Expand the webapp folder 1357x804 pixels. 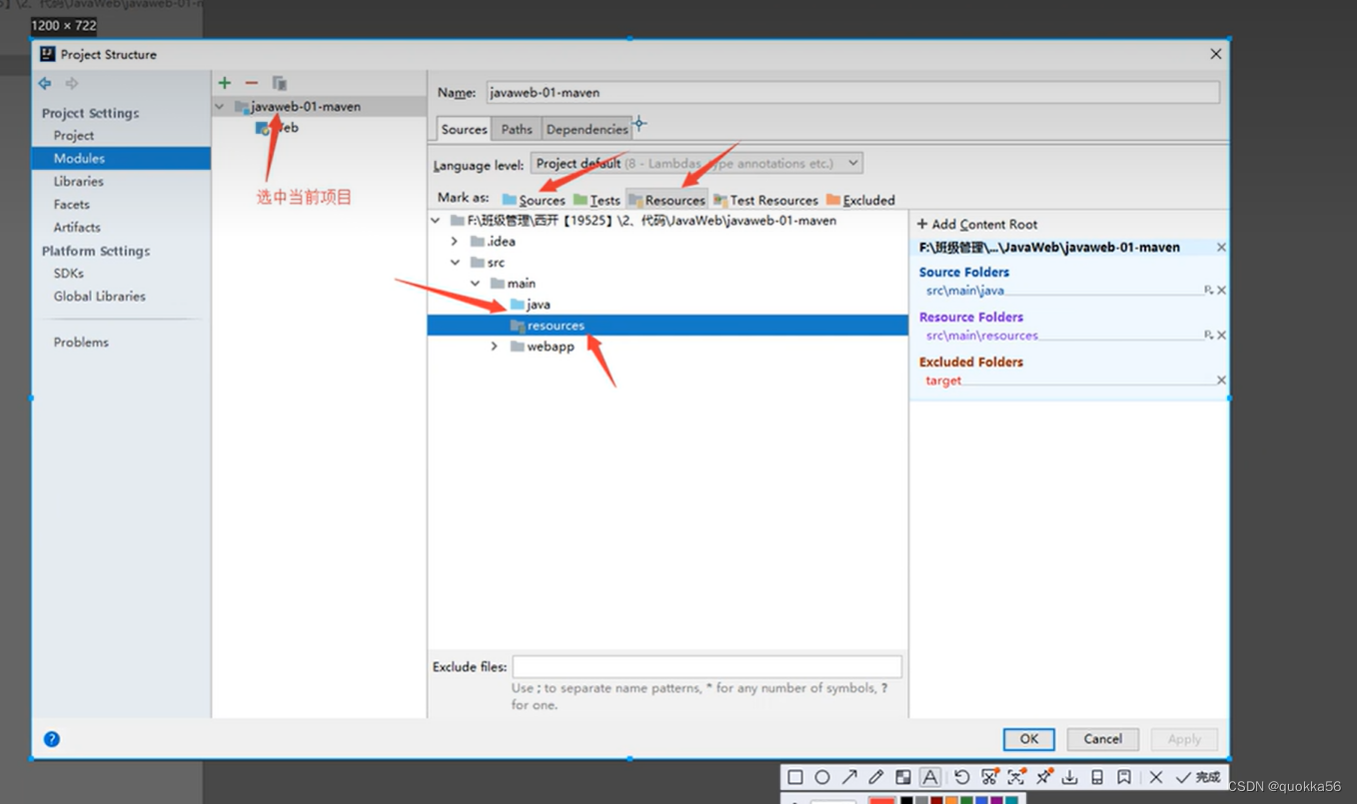[494, 347]
